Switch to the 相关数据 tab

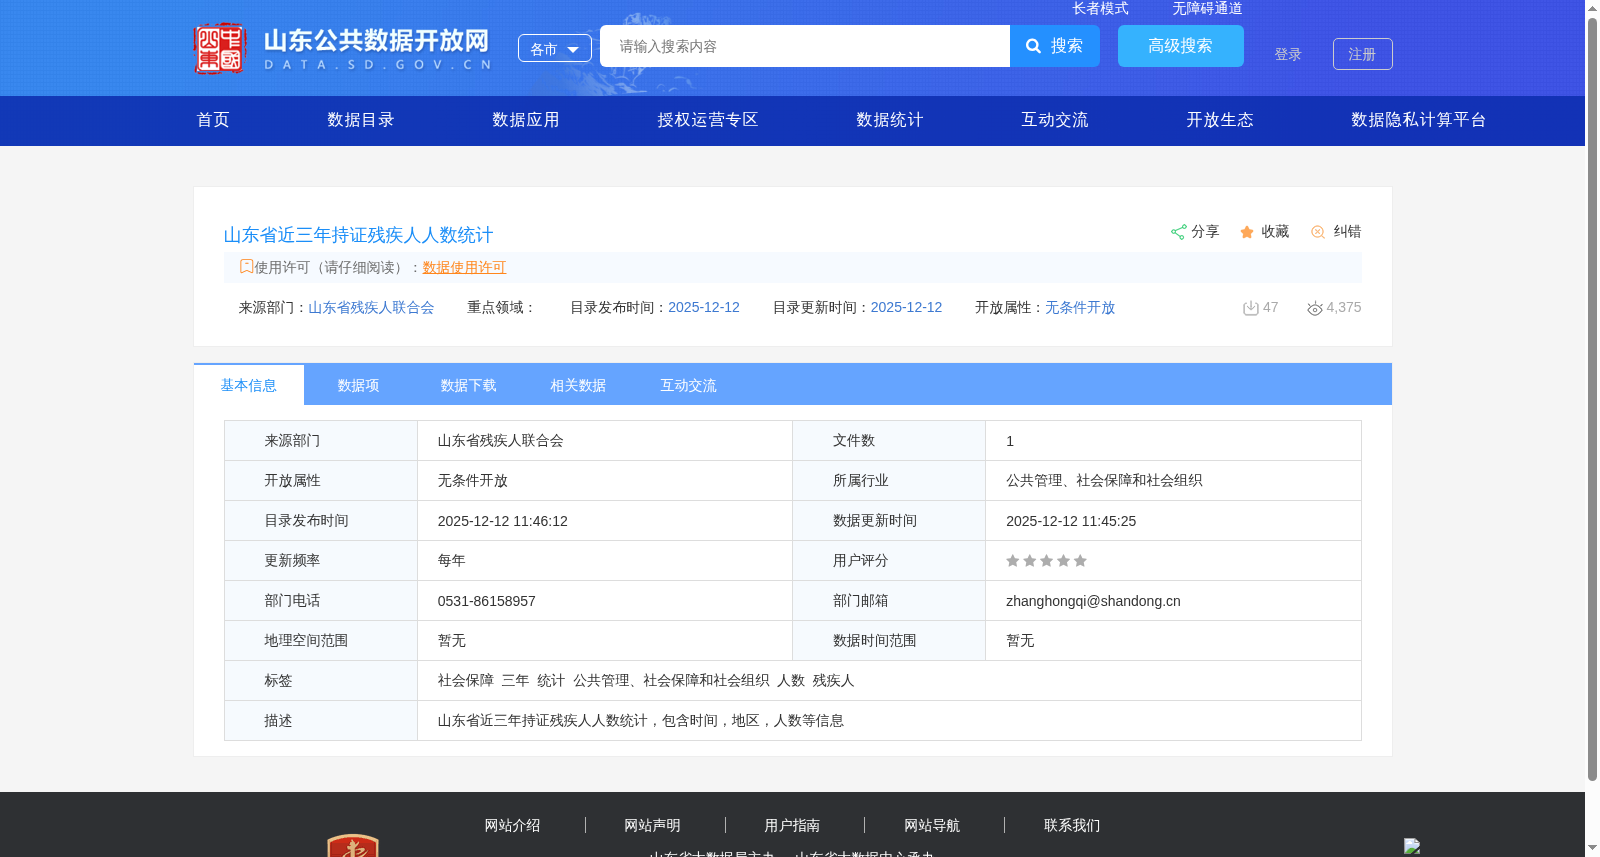(579, 385)
